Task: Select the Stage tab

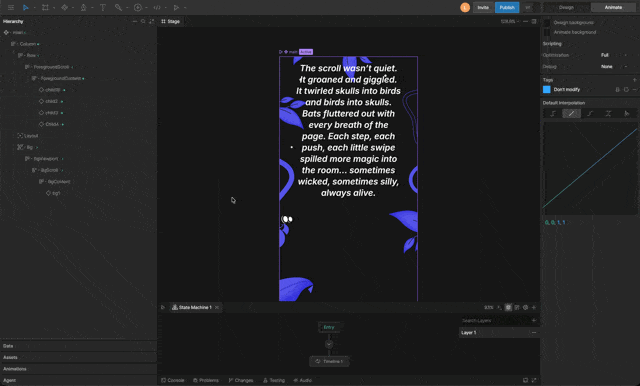Action: point(171,21)
